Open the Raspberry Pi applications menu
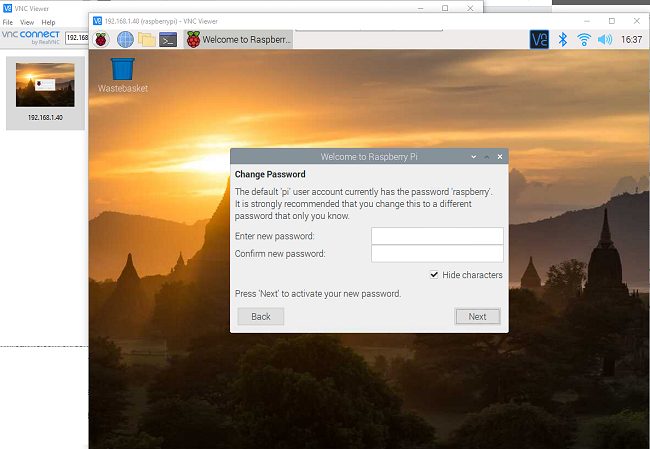The height and width of the screenshot is (449, 650). pos(102,39)
